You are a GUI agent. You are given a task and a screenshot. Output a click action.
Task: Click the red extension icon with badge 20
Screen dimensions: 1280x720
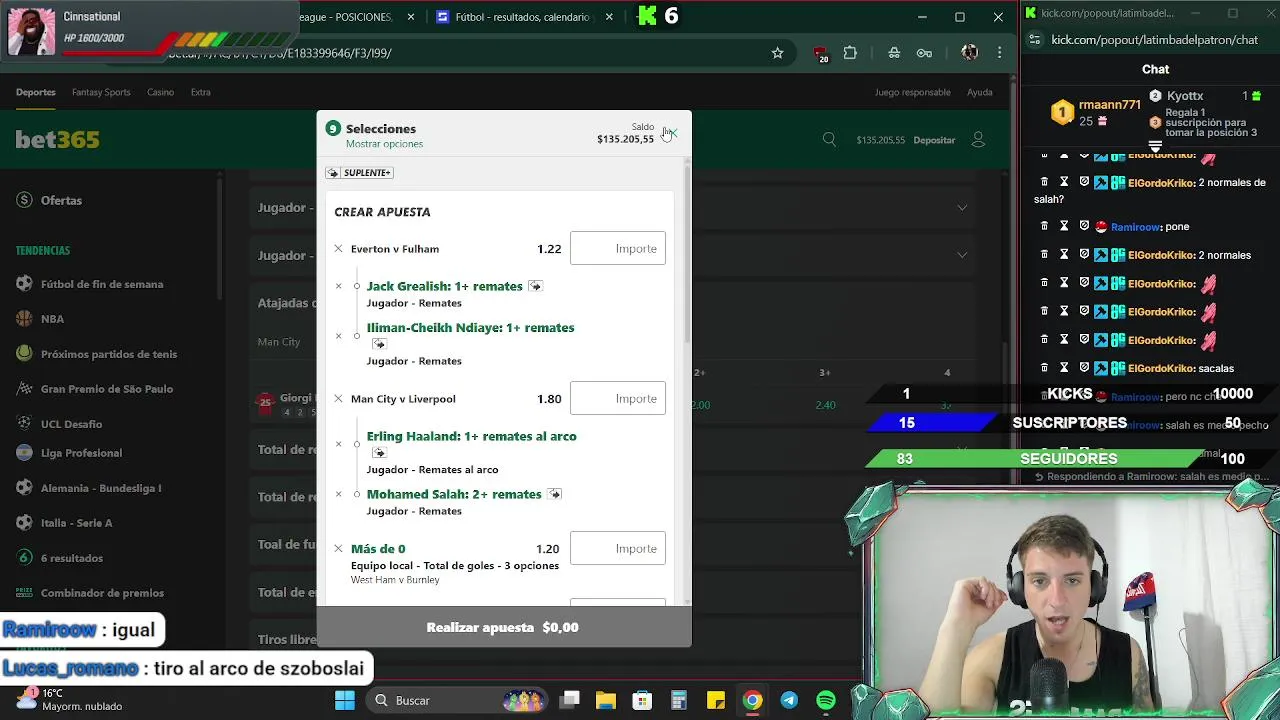(821, 54)
